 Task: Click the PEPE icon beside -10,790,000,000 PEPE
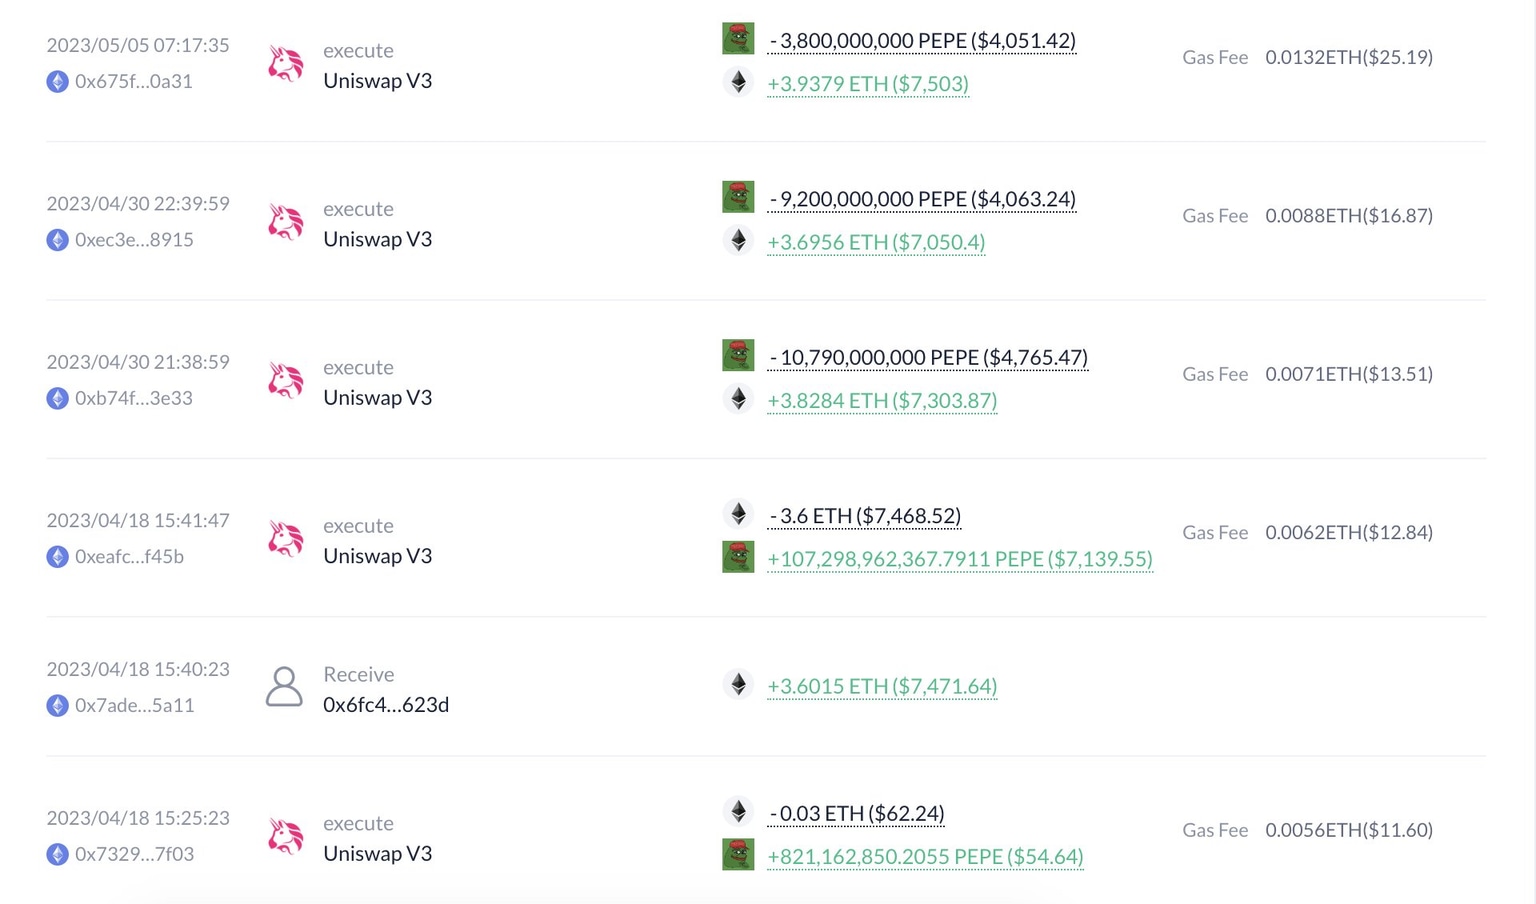(738, 355)
